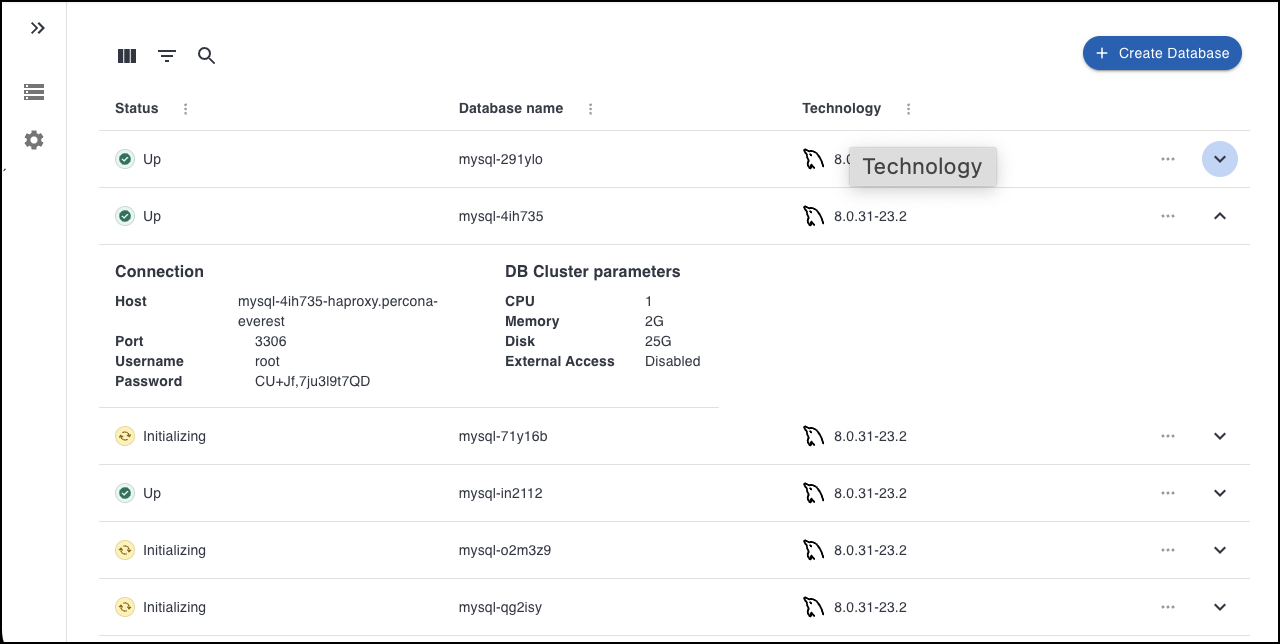
Task: Click the show/hide columns icon
Action: (x=127, y=56)
